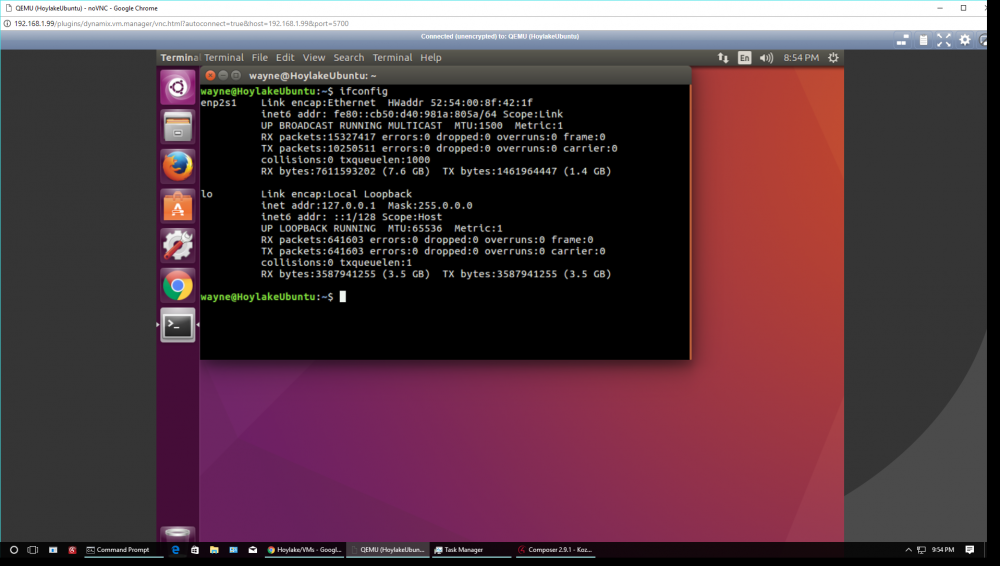Viewport: 1000px width, 566px height.
Task: Launch Firefox from the Ubuntu launcher
Action: pos(177,166)
